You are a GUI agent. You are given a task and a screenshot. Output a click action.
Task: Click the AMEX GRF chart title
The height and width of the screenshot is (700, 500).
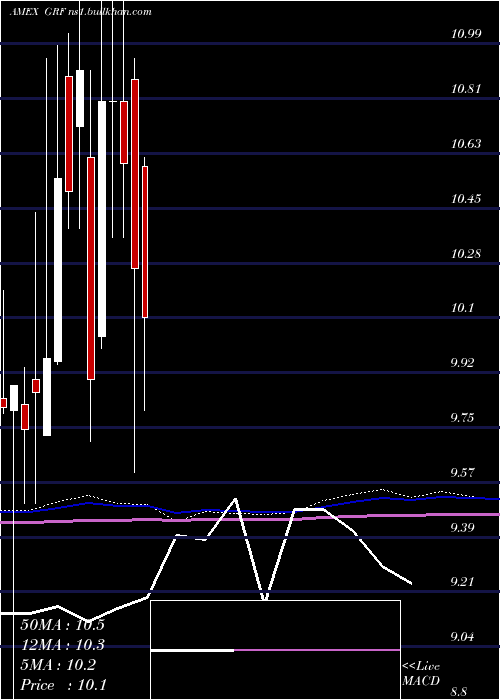[x=80, y=12]
